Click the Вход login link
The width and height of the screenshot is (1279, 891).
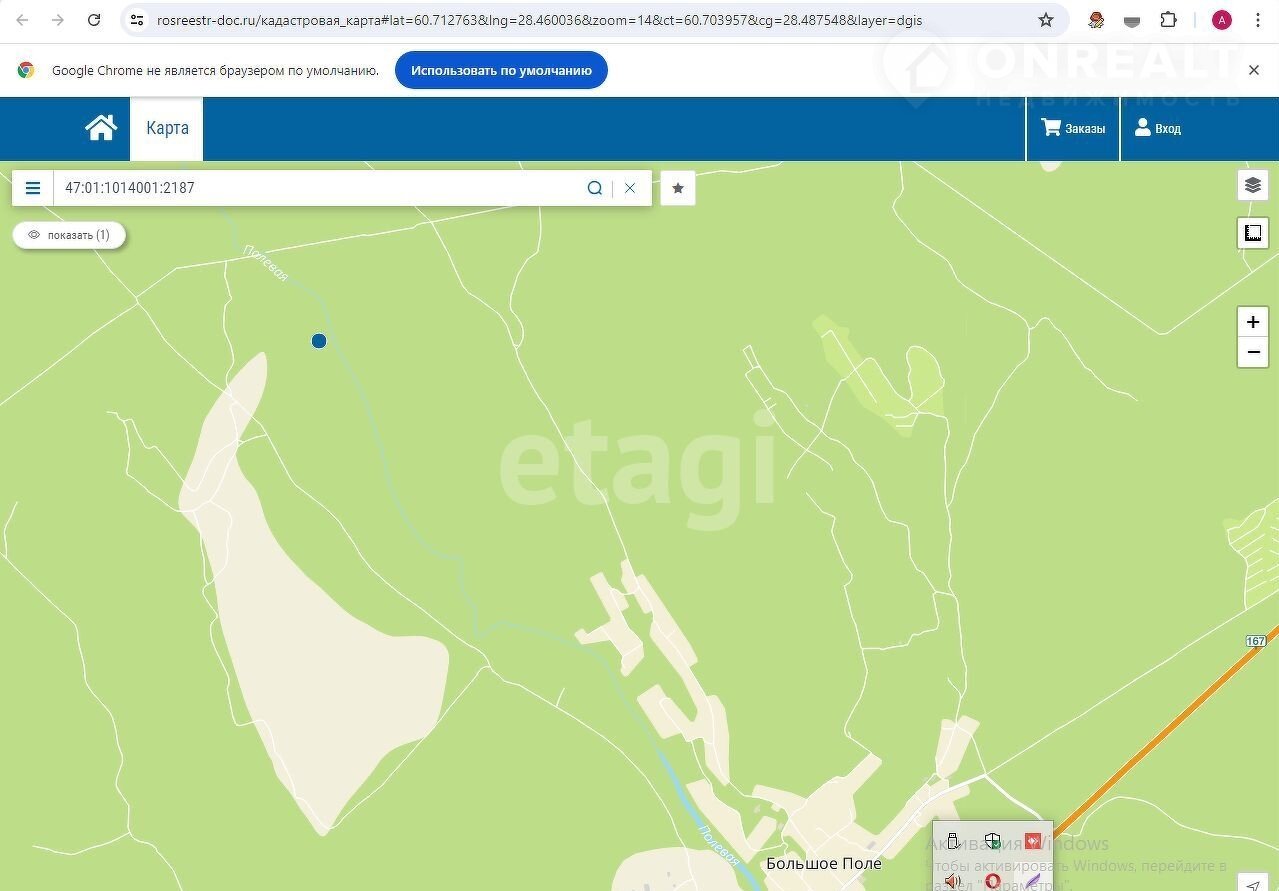coord(1157,128)
